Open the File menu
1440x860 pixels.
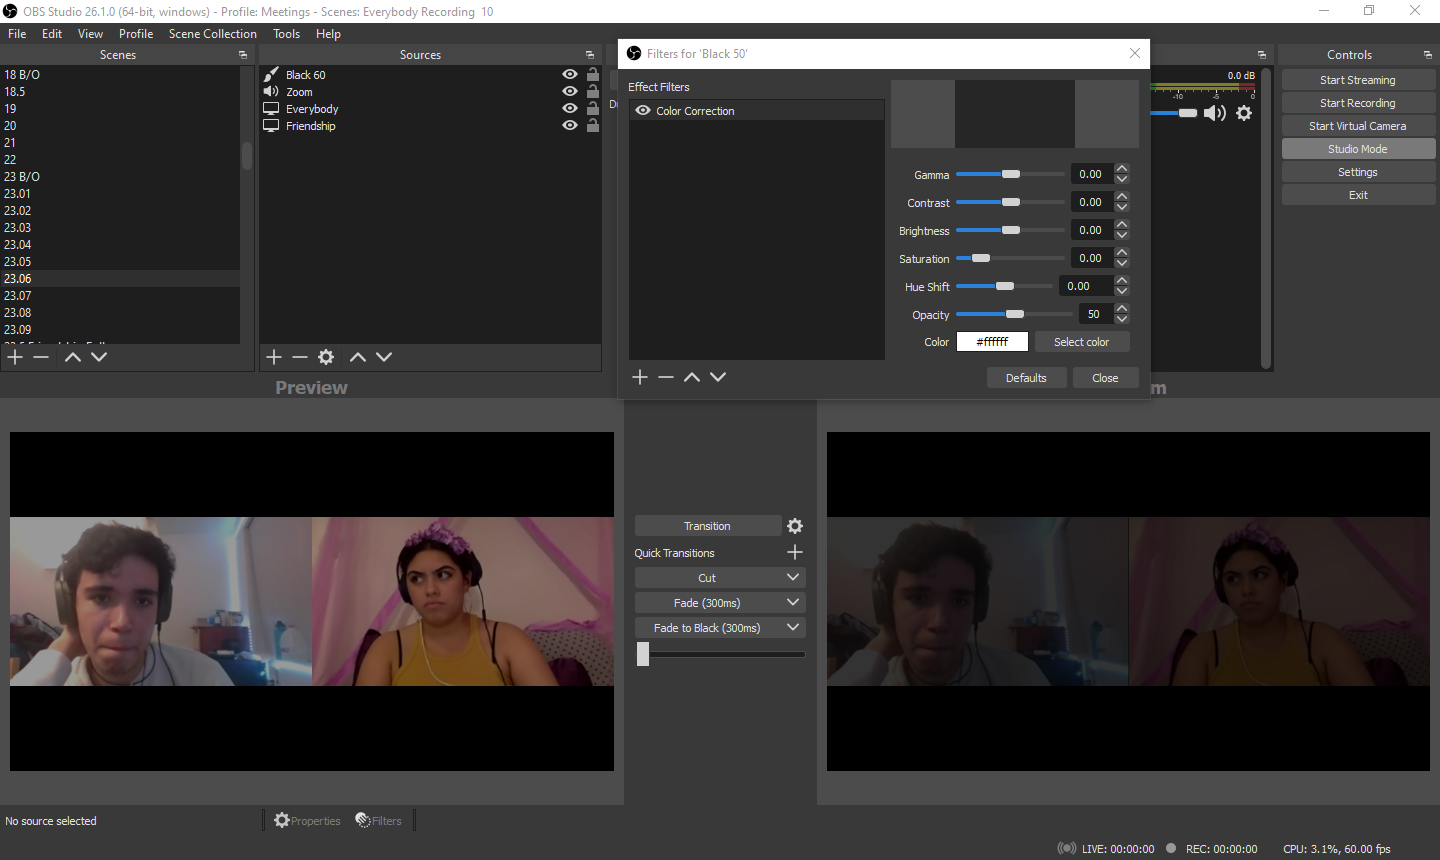coord(17,33)
